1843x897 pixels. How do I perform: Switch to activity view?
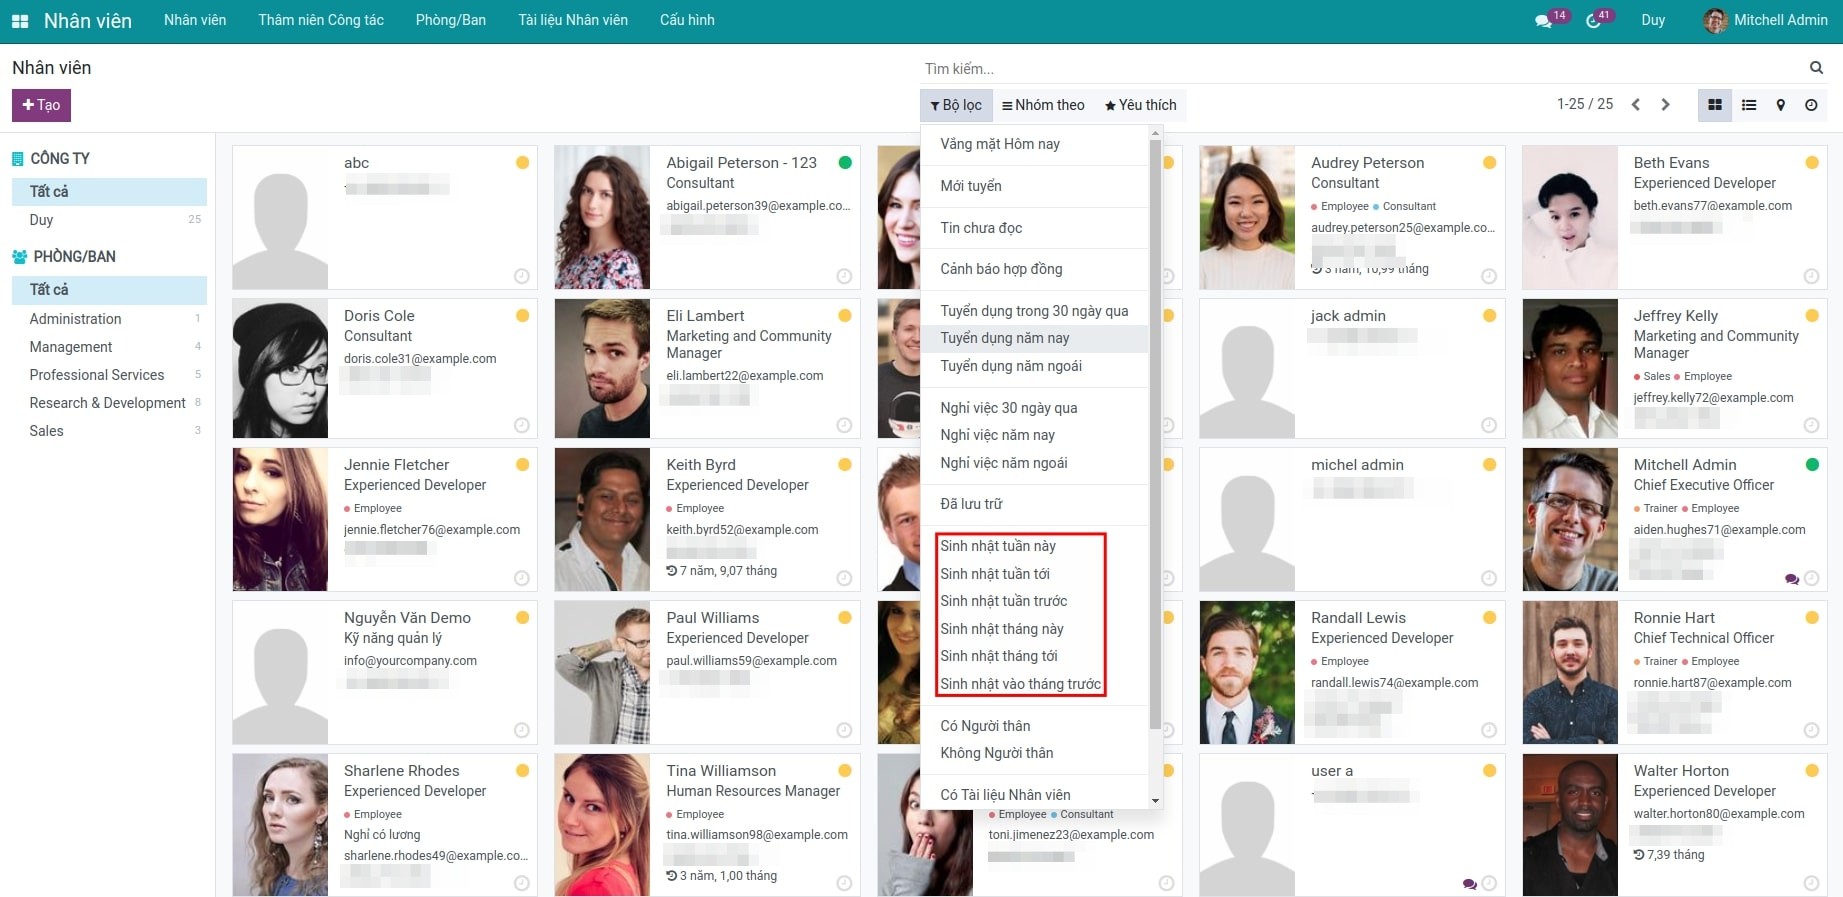point(1811,105)
